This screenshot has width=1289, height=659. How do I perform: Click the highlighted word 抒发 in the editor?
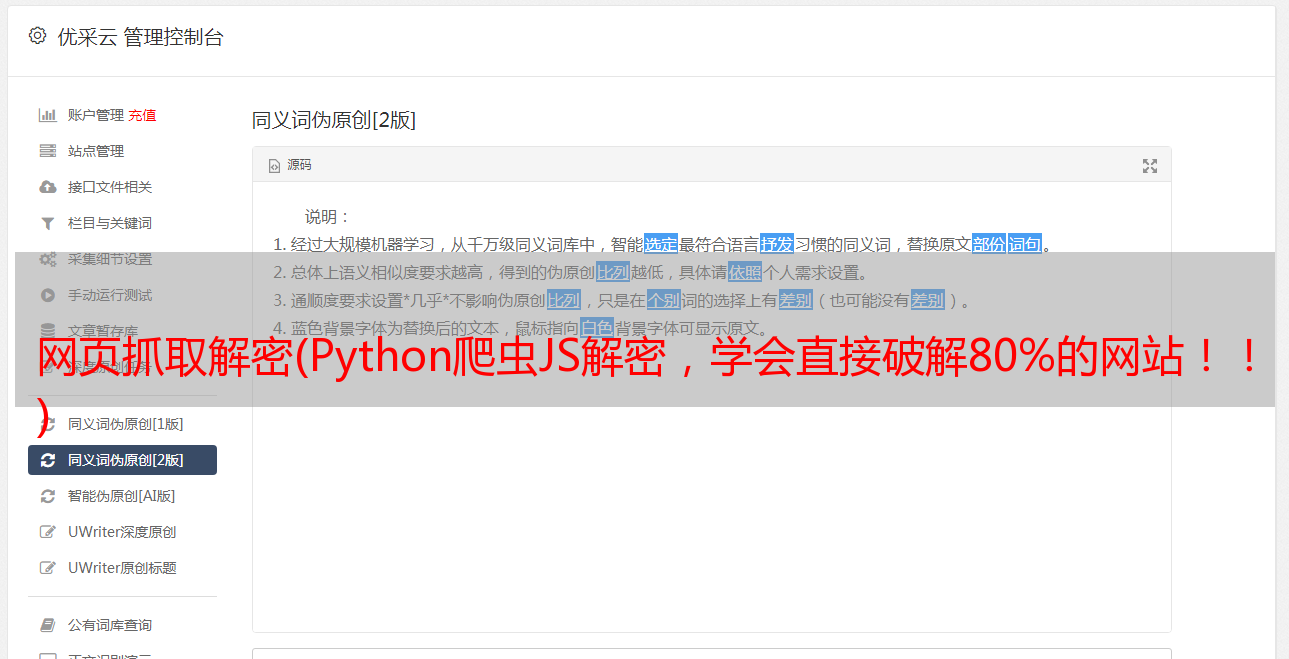point(777,244)
